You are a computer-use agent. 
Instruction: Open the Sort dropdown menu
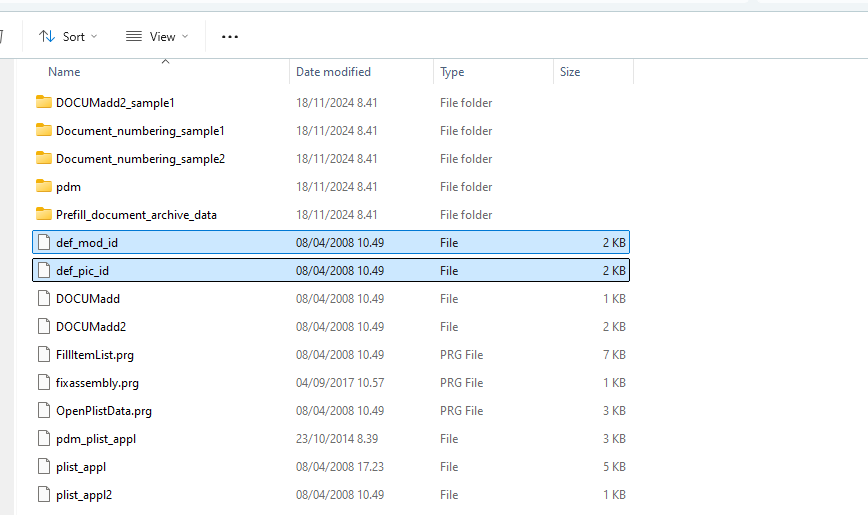pos(68,36)
